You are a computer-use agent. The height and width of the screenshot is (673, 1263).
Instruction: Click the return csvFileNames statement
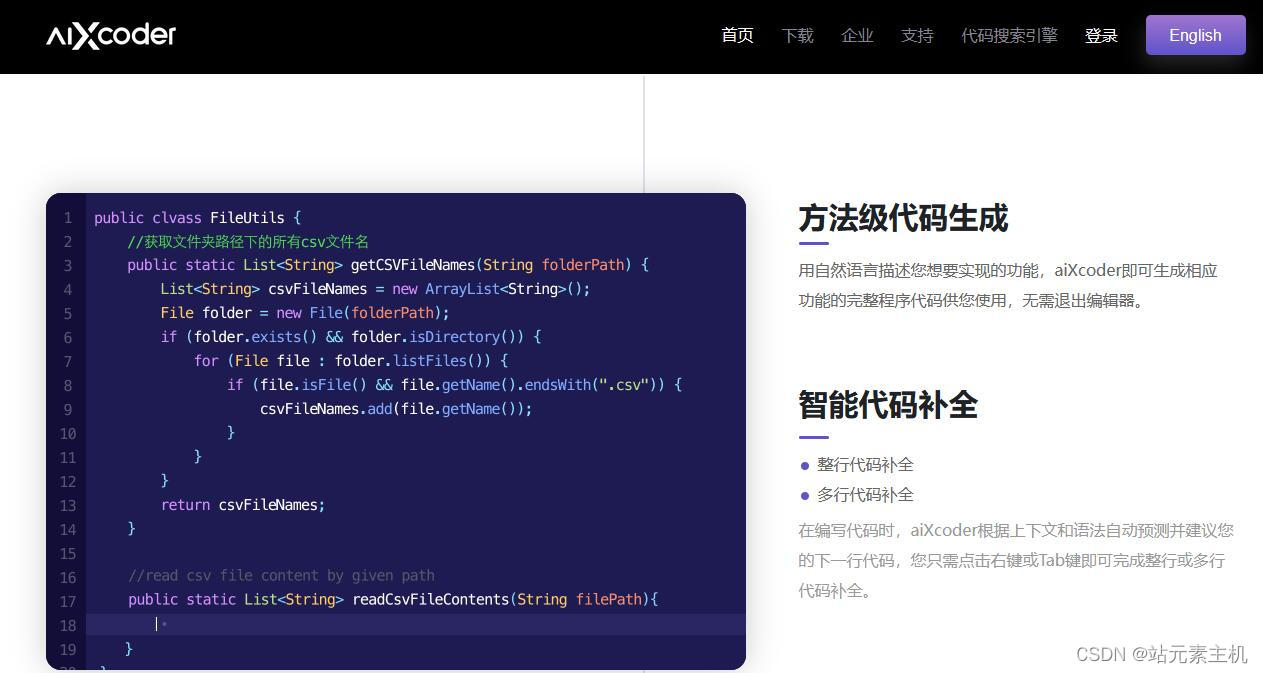click(242, 505)
